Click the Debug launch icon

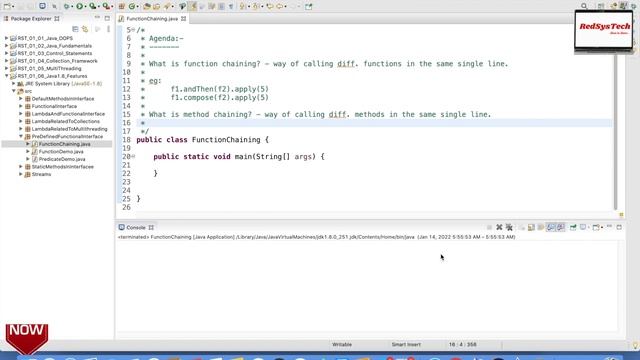tap(66, 6)
